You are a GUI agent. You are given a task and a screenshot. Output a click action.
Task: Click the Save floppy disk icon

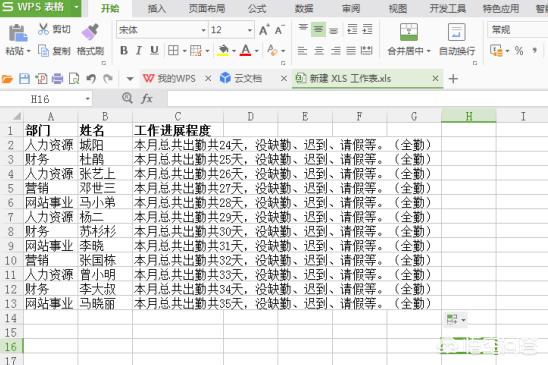tap(24, 79)
